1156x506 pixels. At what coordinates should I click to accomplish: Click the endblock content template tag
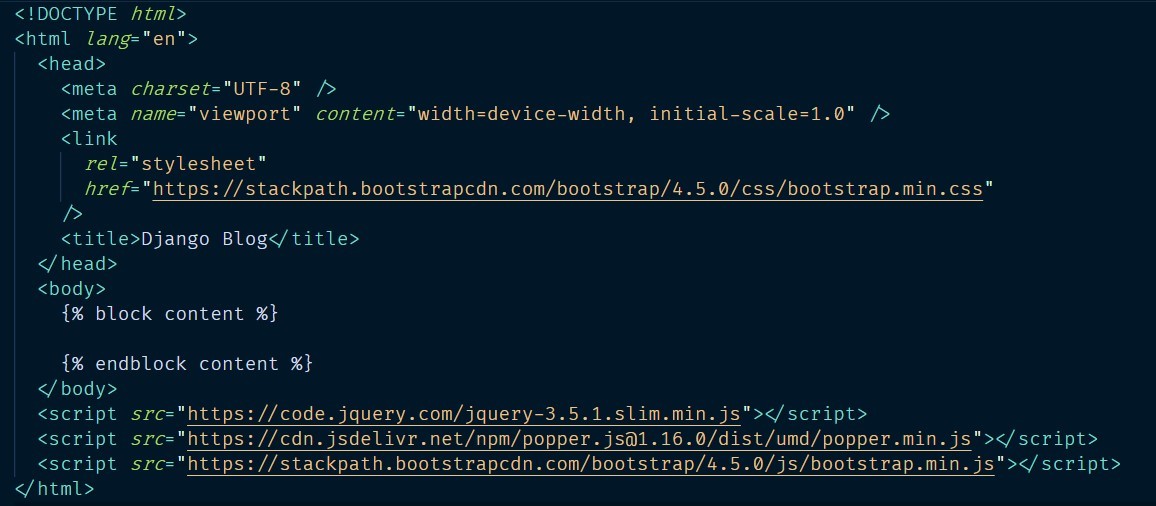click(187, 364)
